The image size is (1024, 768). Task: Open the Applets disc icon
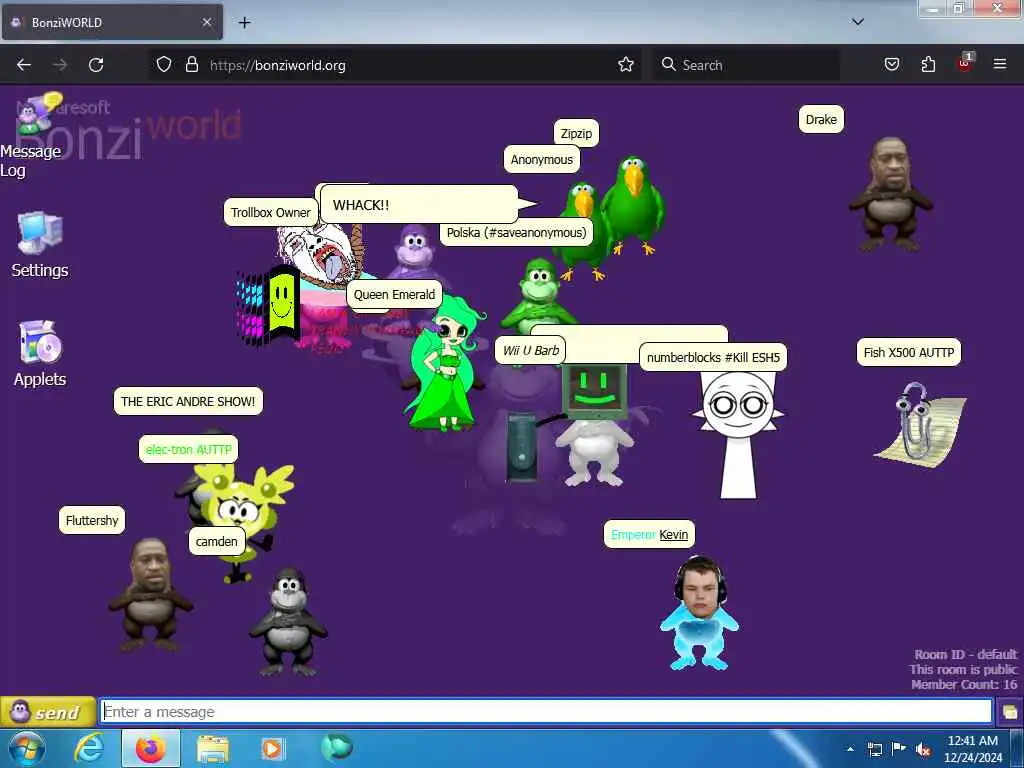click(x=40, y=354)
